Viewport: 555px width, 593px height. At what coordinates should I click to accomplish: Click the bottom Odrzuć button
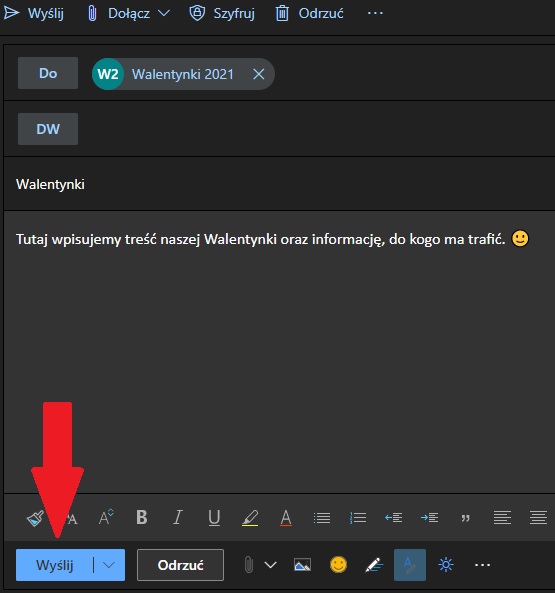(x=180, y=565)
